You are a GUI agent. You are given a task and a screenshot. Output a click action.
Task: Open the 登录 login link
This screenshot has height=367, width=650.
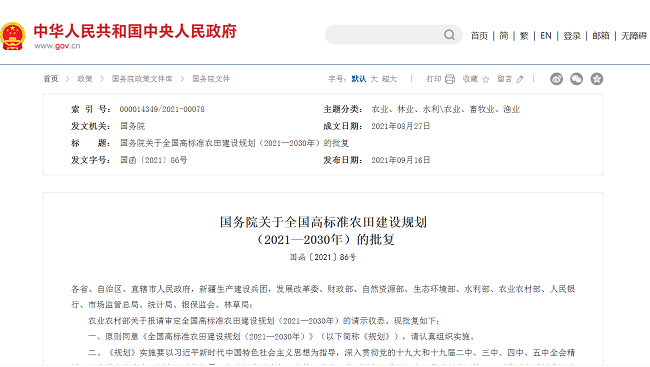[572, 36]
